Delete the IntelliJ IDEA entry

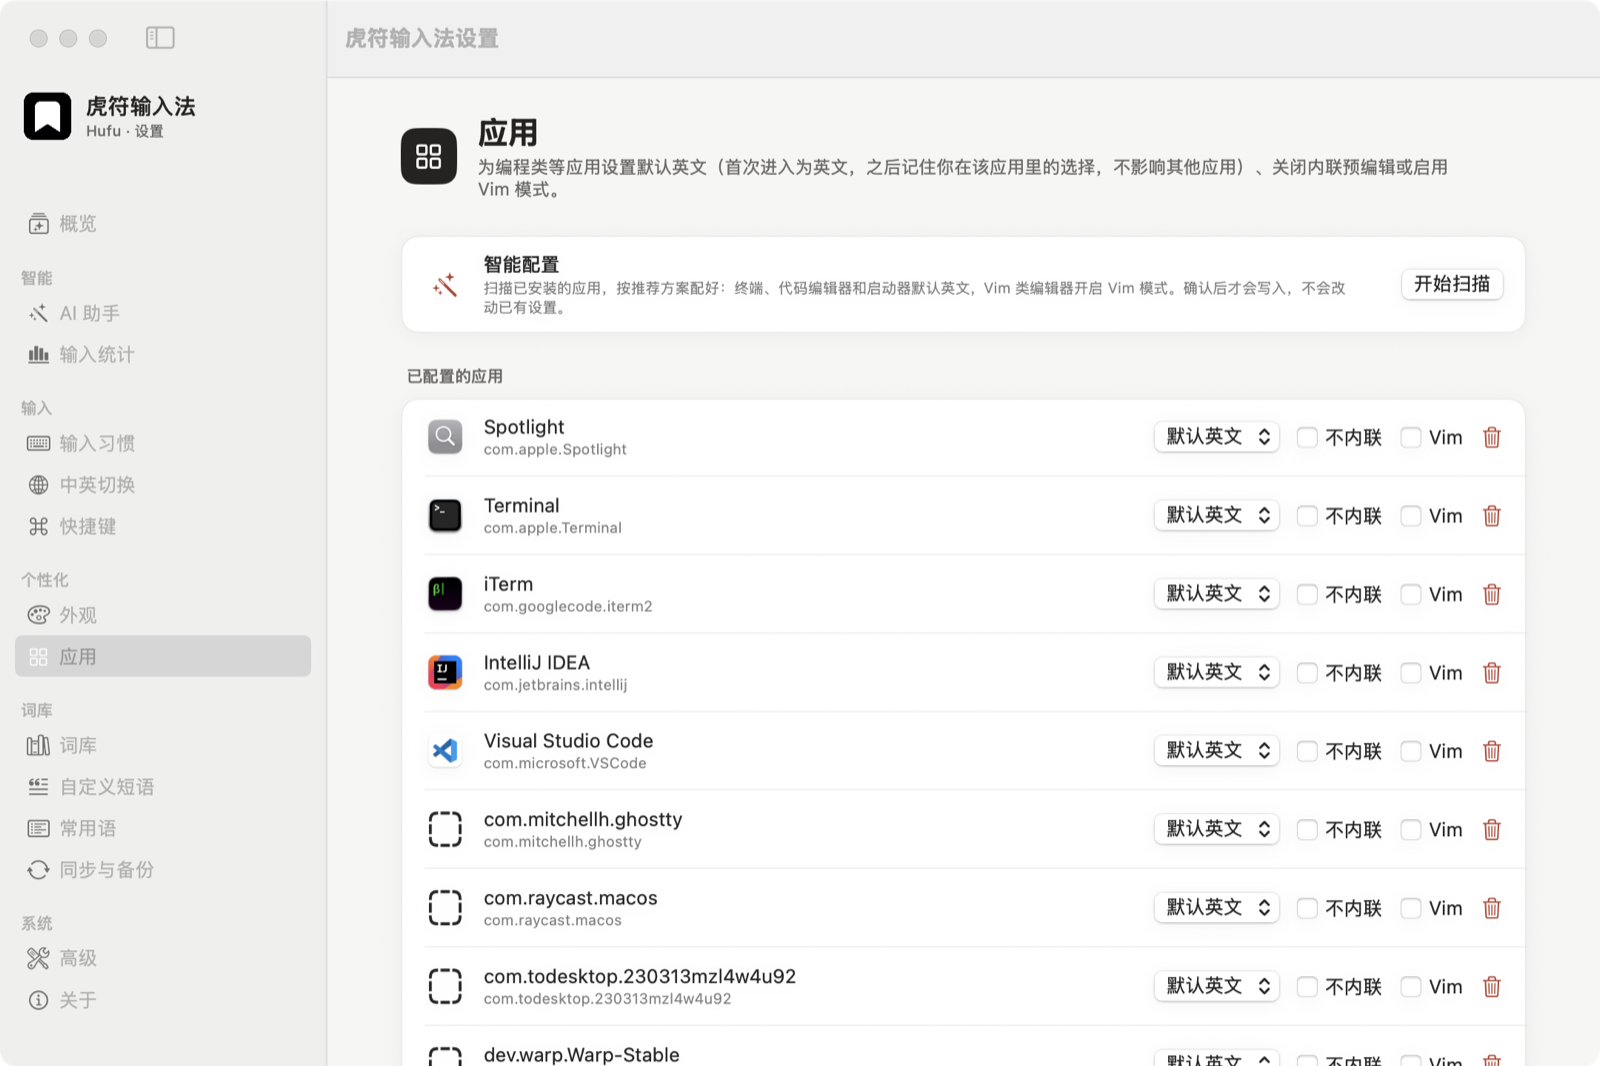pos(1492,673)
